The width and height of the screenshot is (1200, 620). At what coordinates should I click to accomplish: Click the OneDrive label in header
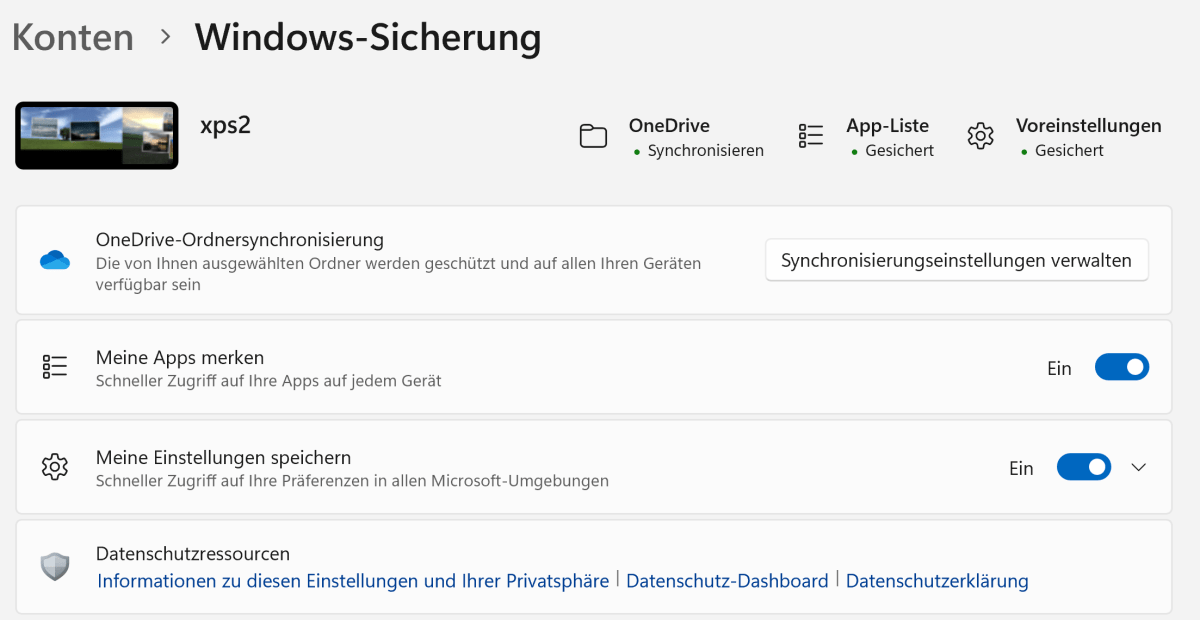point(669,126)
